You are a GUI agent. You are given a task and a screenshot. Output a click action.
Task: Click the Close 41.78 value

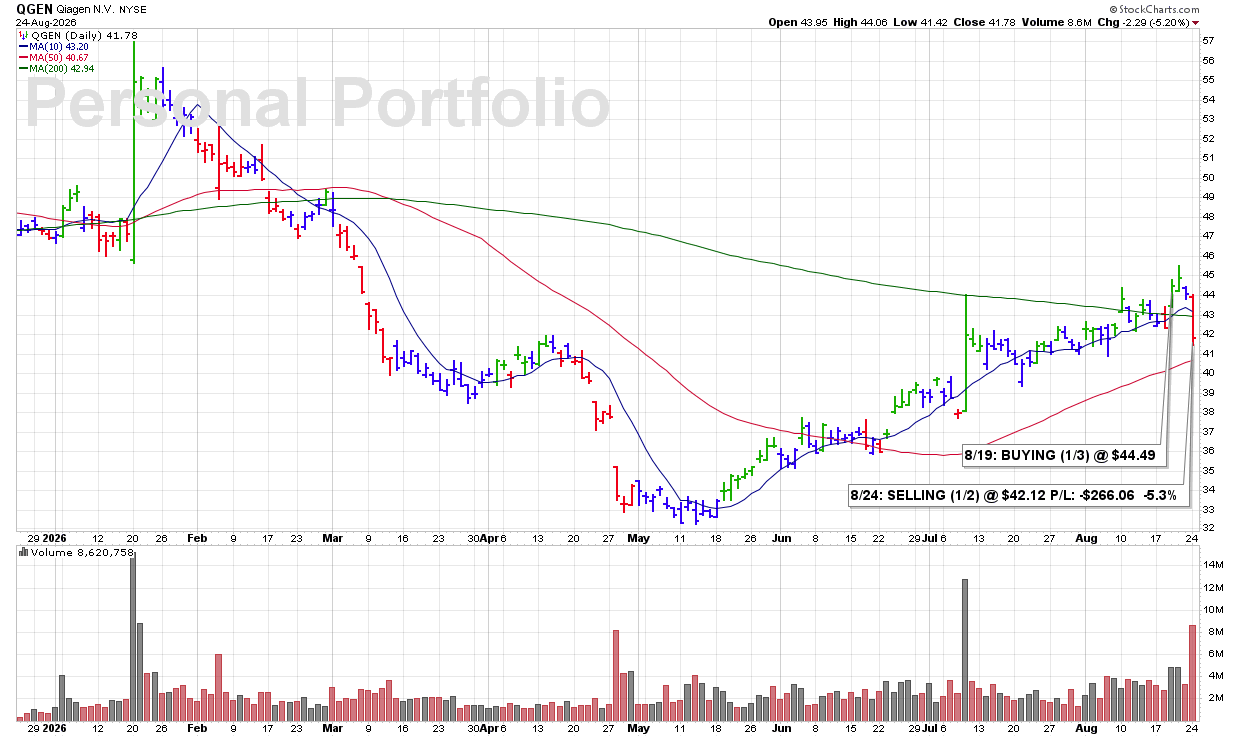[987, 22]
